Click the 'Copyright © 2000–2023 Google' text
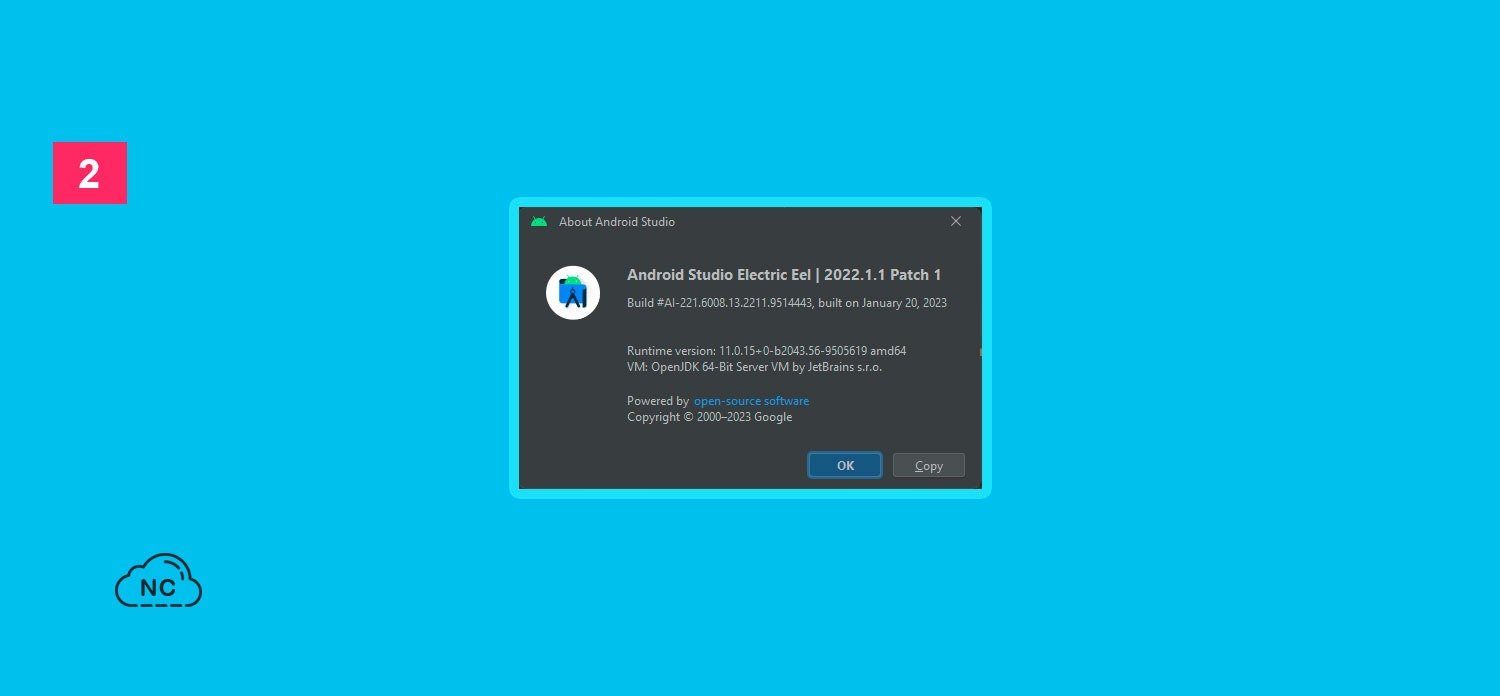Screen dimensions: 1500x696 coord(709,417)
